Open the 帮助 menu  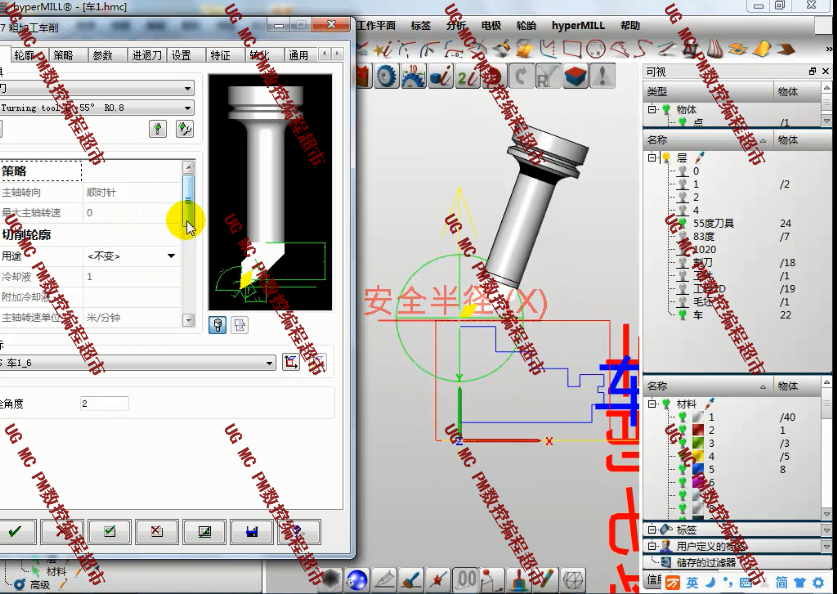pyautogui.click(x=630, y=26)
